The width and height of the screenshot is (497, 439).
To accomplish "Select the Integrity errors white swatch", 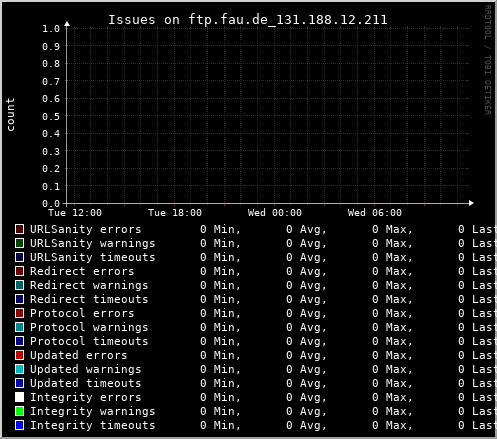I will click(19, 397).
